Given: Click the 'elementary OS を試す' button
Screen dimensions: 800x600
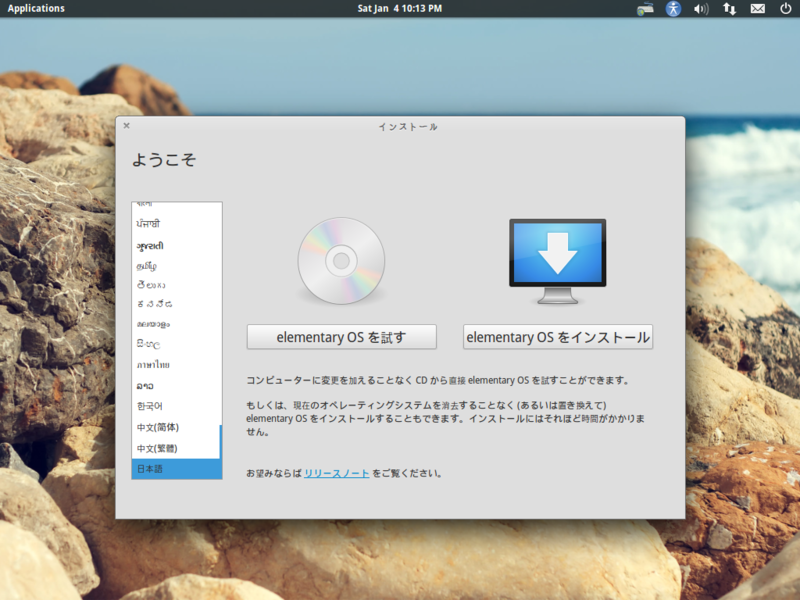Looking at the screenshot, I should (x=342, y=337).
